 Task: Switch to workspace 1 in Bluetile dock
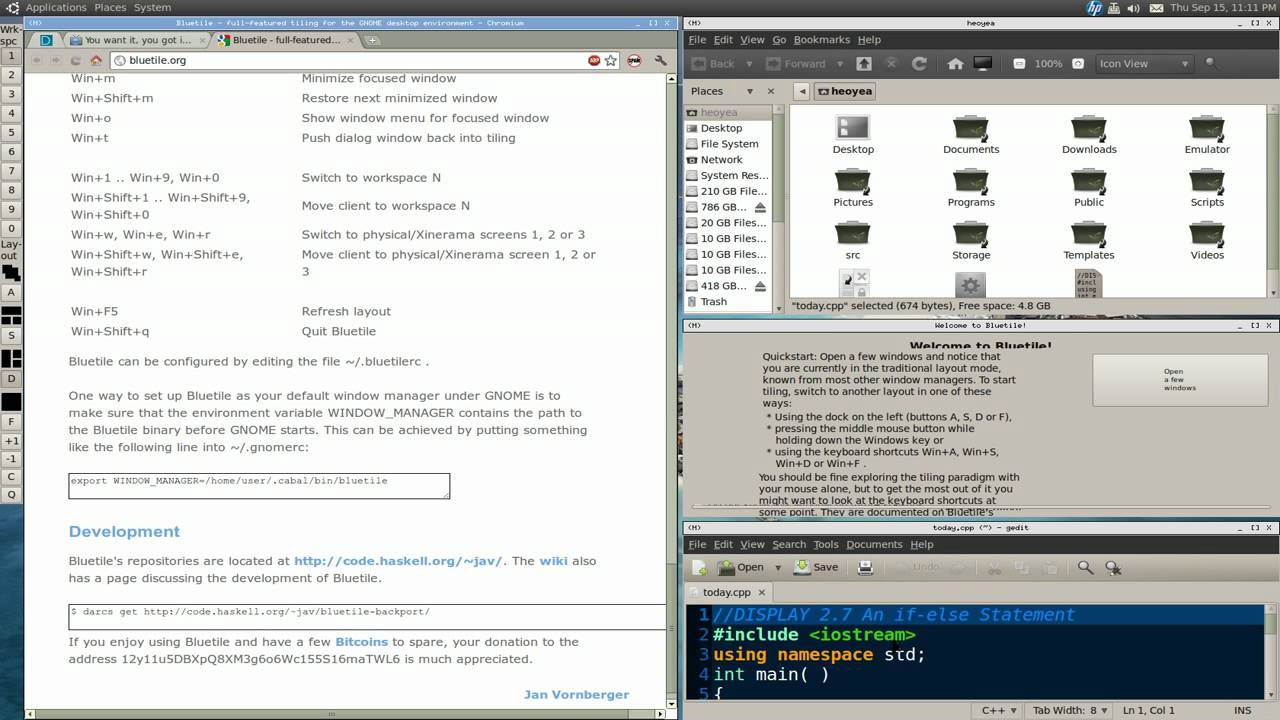click(x=11, y=56)
